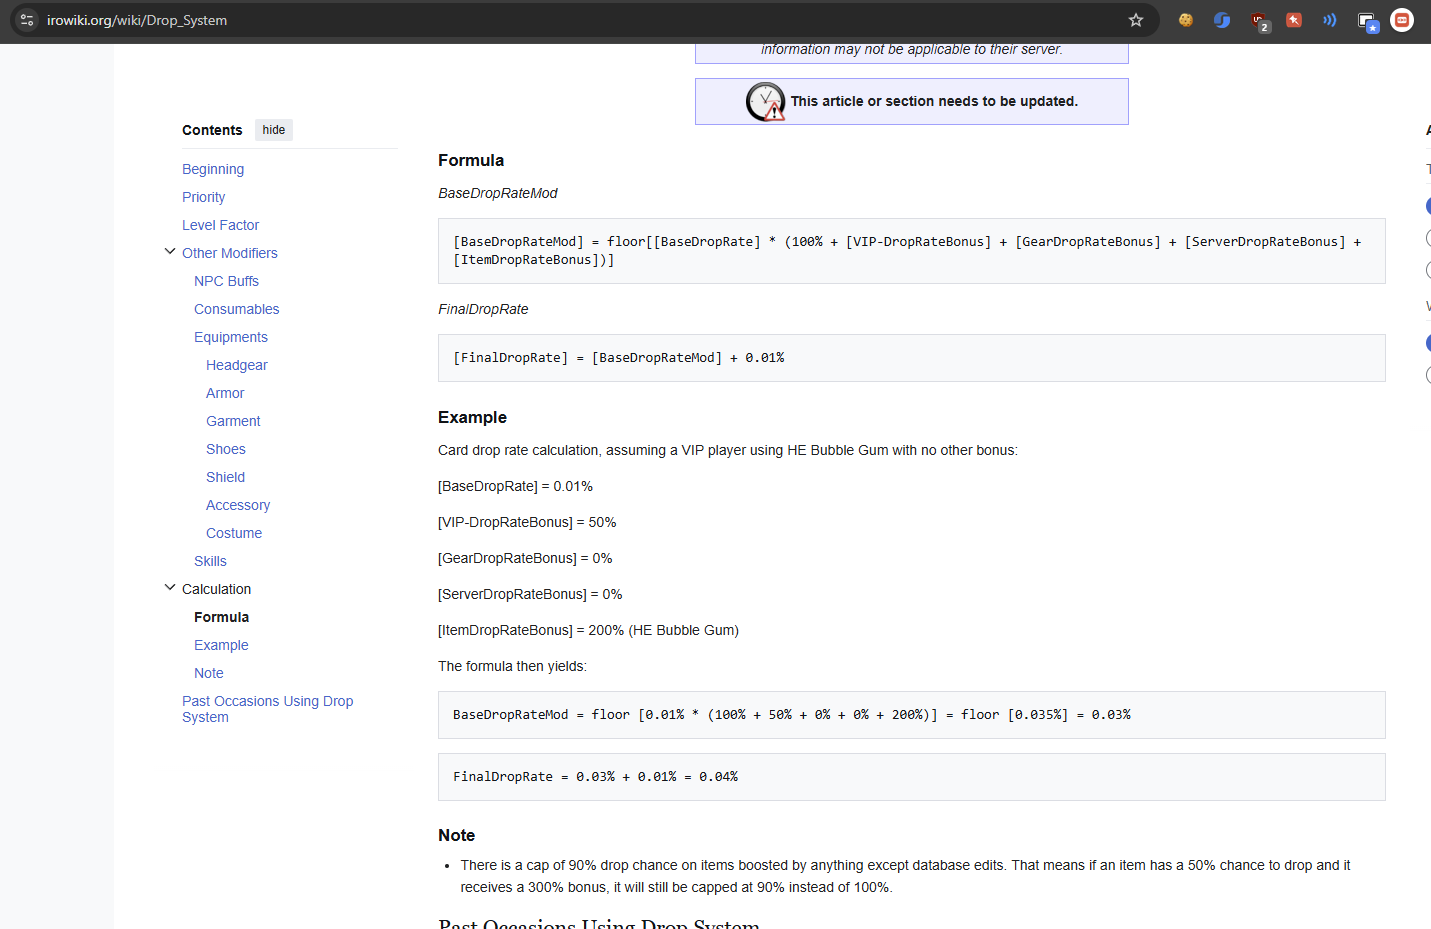This screenshot has width=1431, height=929.
Task: Click the clock update-needed icon
Action: [x=765, y=102]
